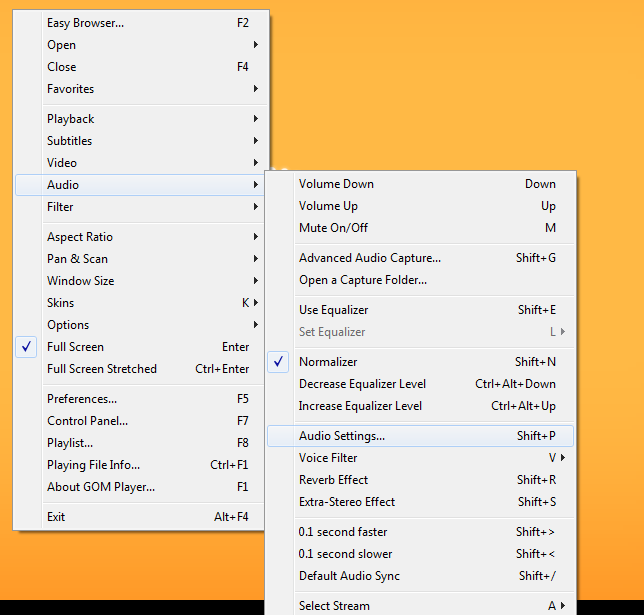Open Preferences from the menu
This screenshot has height=615, width=644.
(82, 399)
